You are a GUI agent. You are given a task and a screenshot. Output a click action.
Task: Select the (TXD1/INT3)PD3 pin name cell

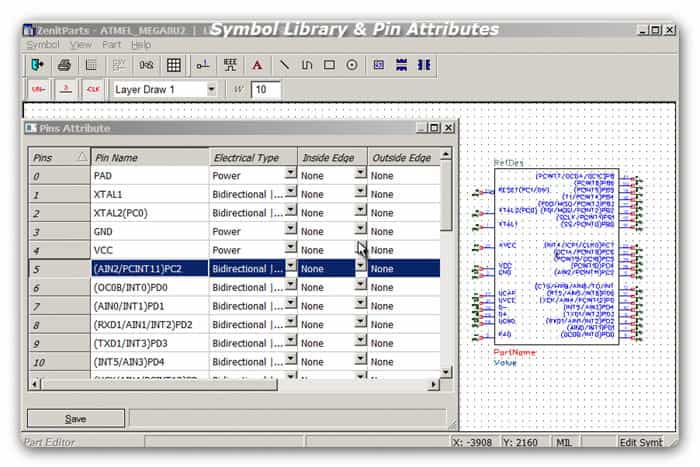point(150,343)
